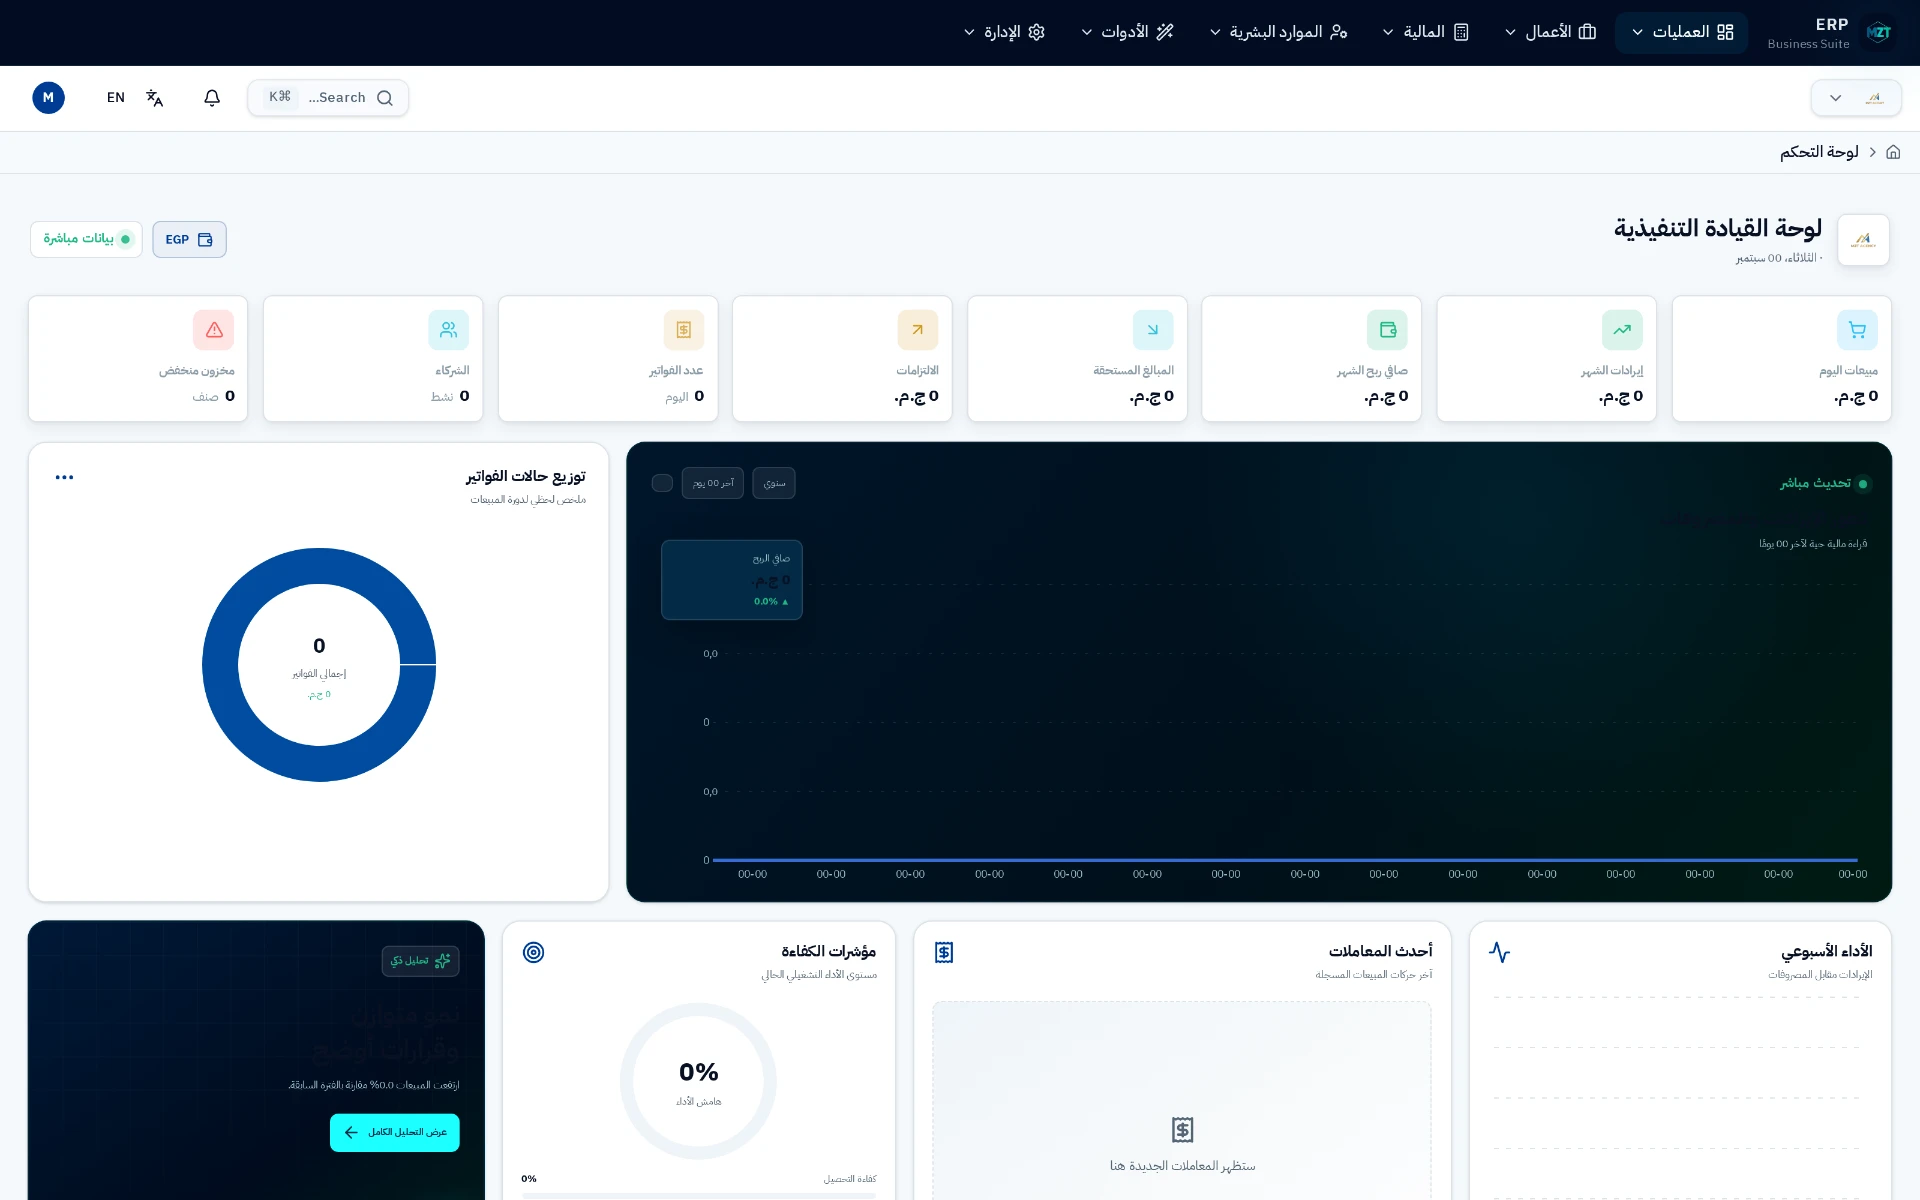
Task: Click the بيانات مباشرة live data badge
Action: click(86, 240)
